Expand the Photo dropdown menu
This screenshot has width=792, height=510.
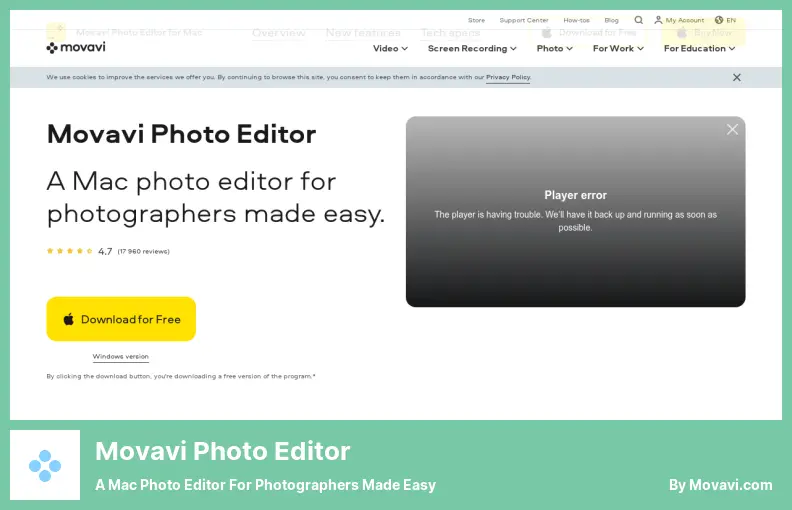(x=554, y=48)
